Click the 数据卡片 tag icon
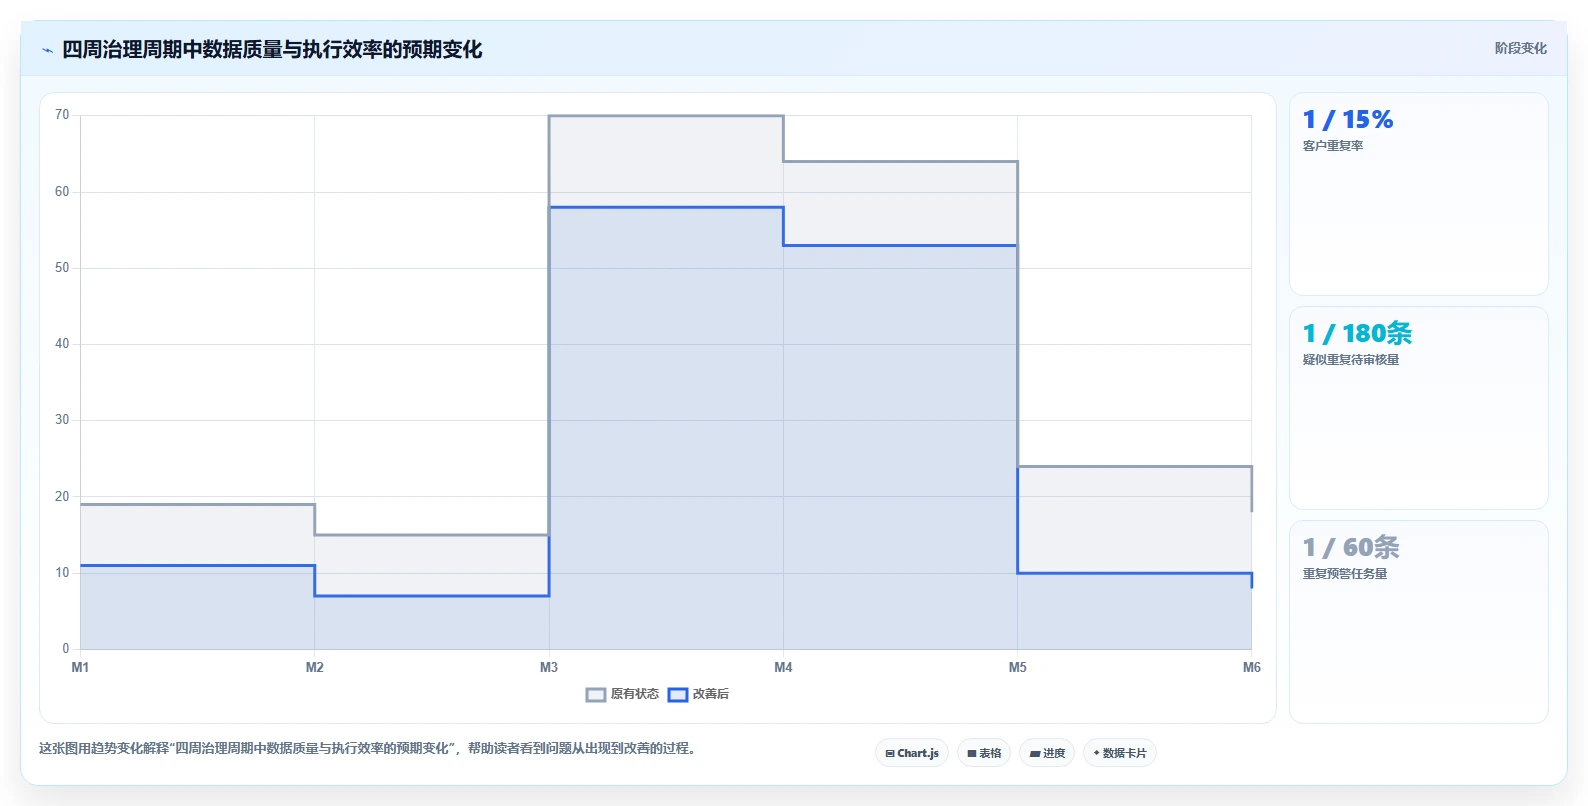The height and width of the screenshot is (806, 1588). click(1097, 753)
